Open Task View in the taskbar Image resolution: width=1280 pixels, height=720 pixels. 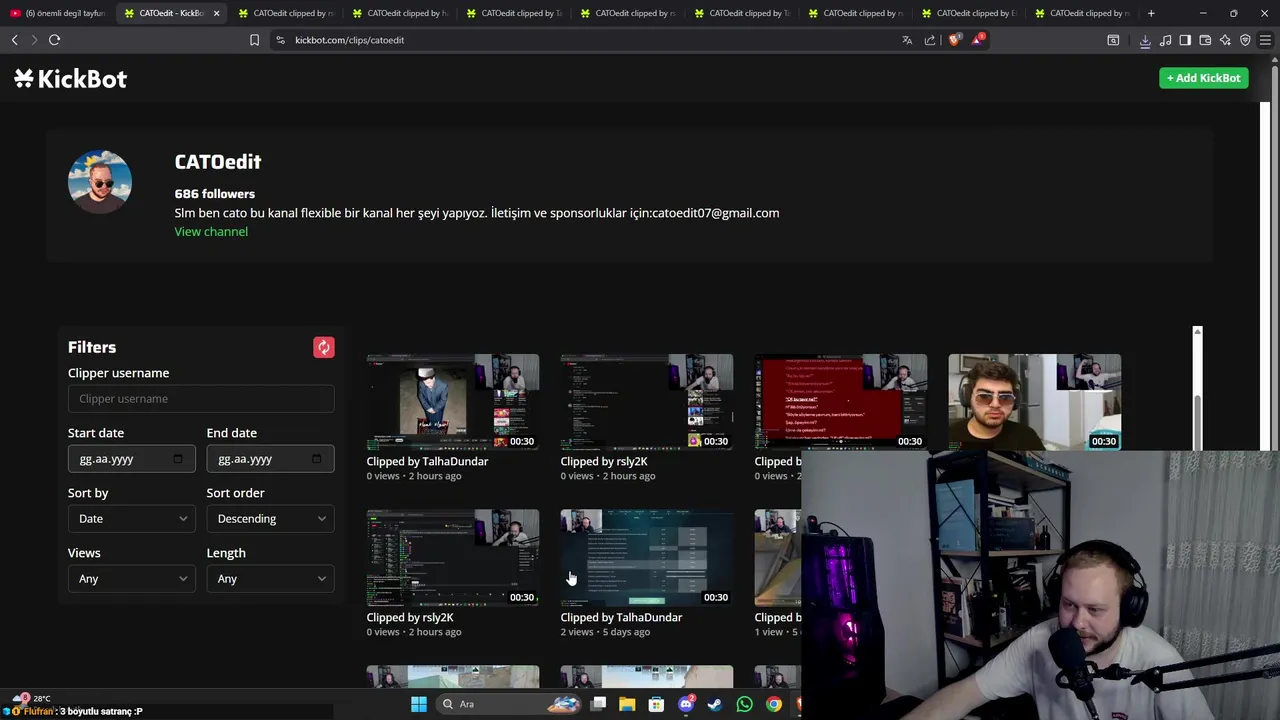pos(598,704)
